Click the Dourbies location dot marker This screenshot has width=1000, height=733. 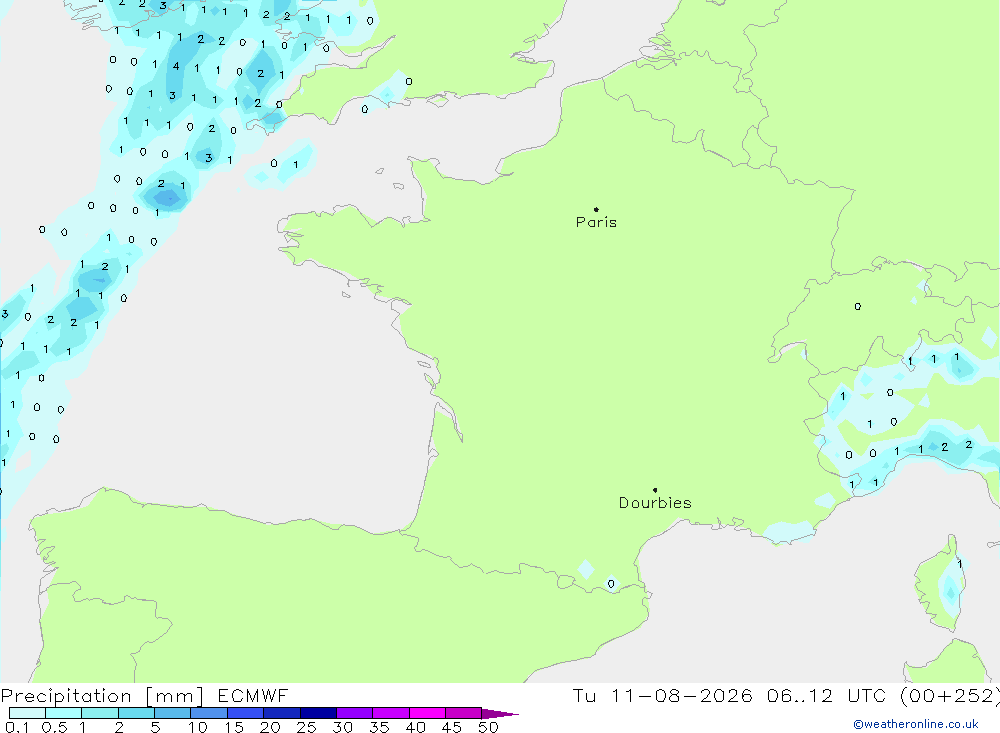click(x=655, y=490)
